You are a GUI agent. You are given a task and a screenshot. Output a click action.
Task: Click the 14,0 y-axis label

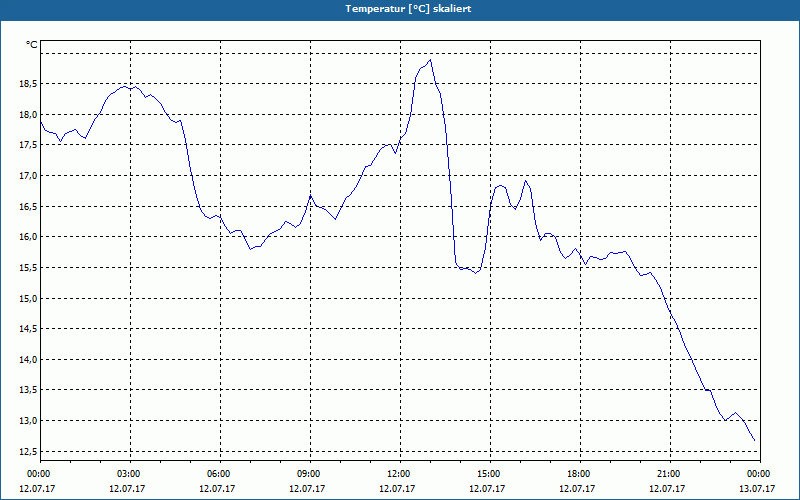(x=29, y=359)
